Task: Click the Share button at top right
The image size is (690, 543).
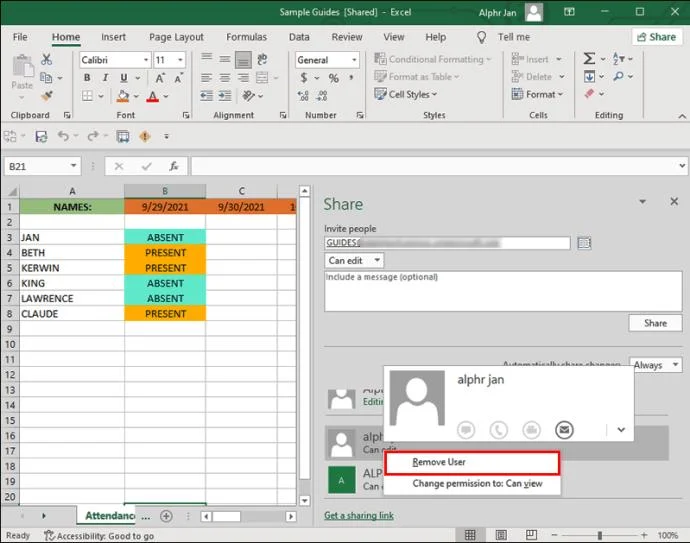Action: tap(657, 37)
